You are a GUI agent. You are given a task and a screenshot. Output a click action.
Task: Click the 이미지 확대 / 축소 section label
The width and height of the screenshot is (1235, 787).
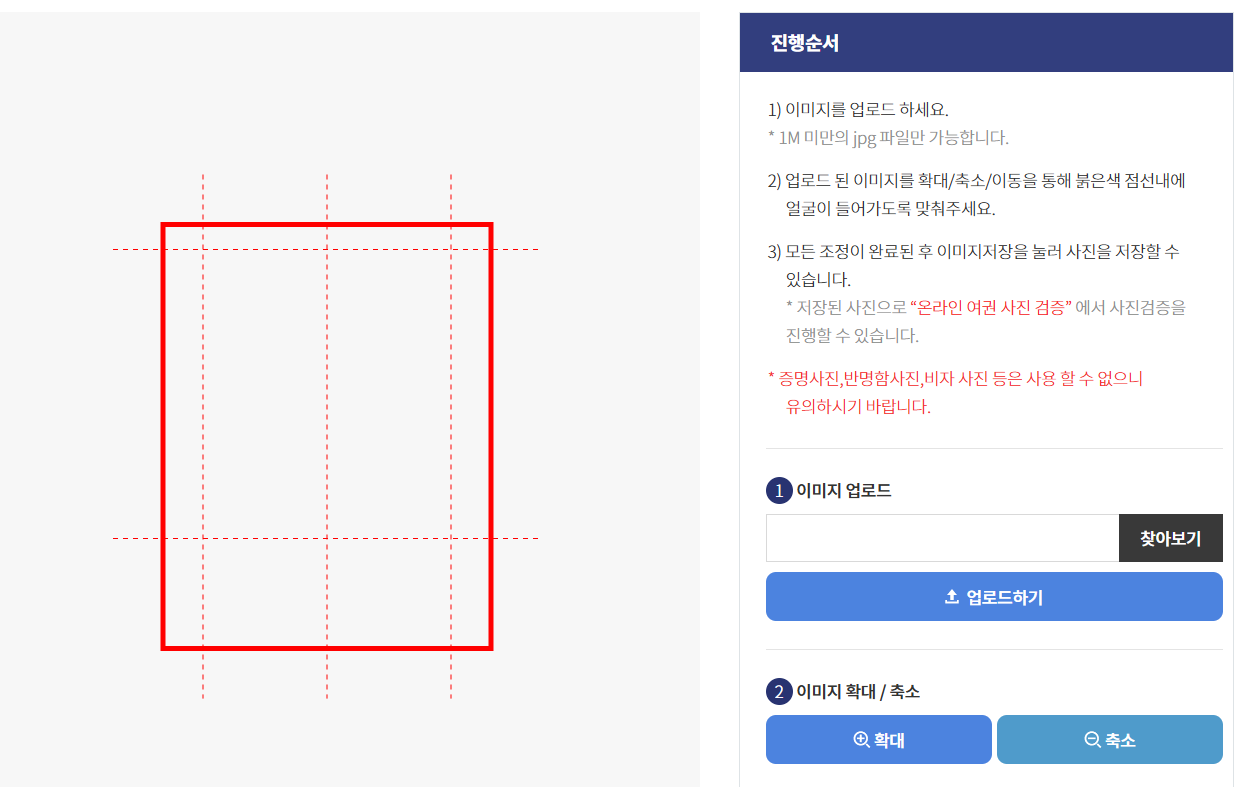click(x=855, y=690)
